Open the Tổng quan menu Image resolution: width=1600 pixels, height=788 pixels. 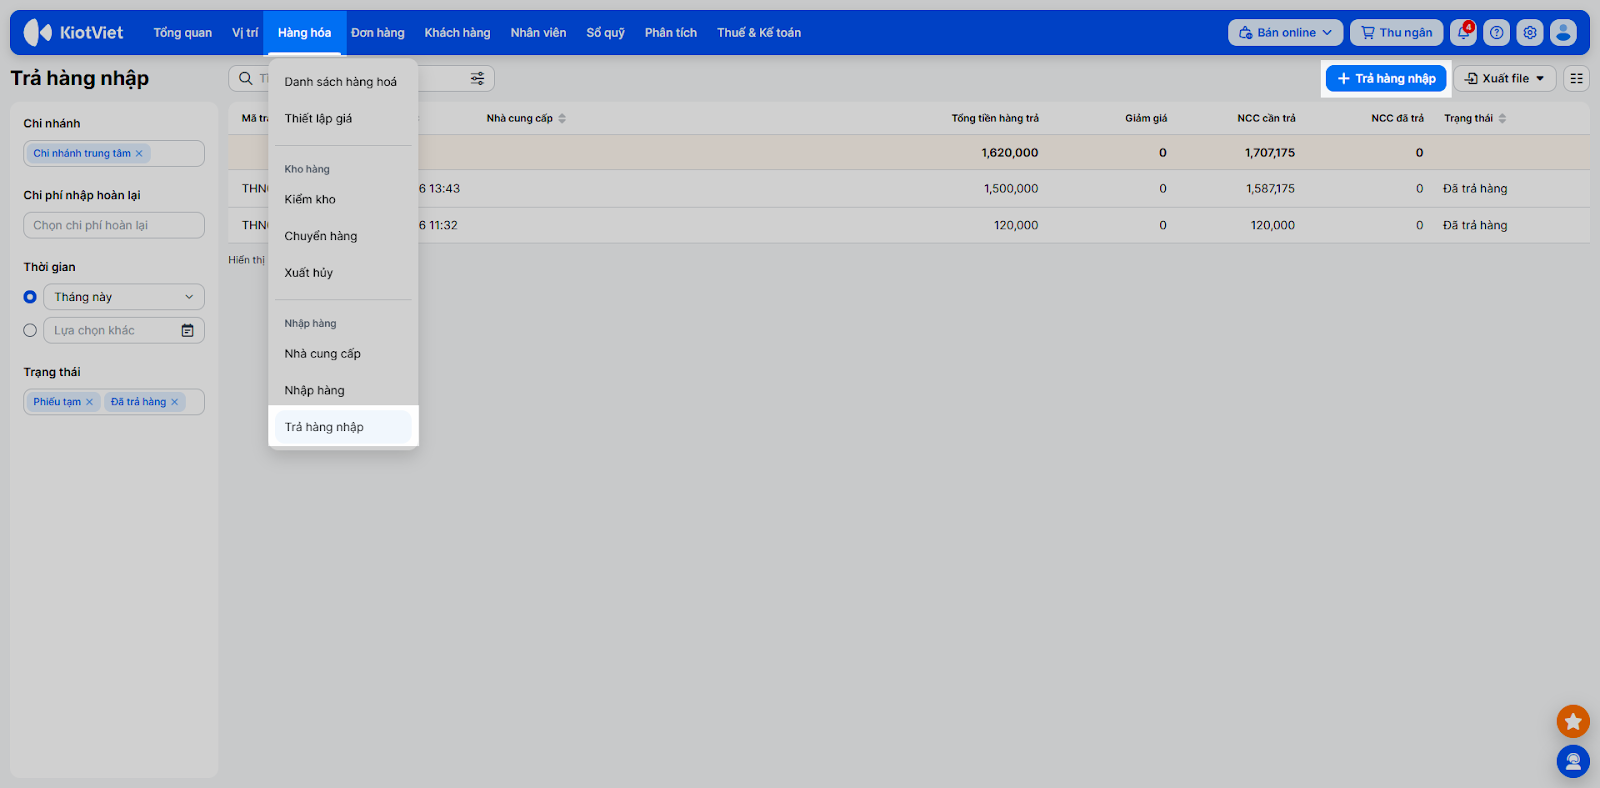[x=182, y=32]
